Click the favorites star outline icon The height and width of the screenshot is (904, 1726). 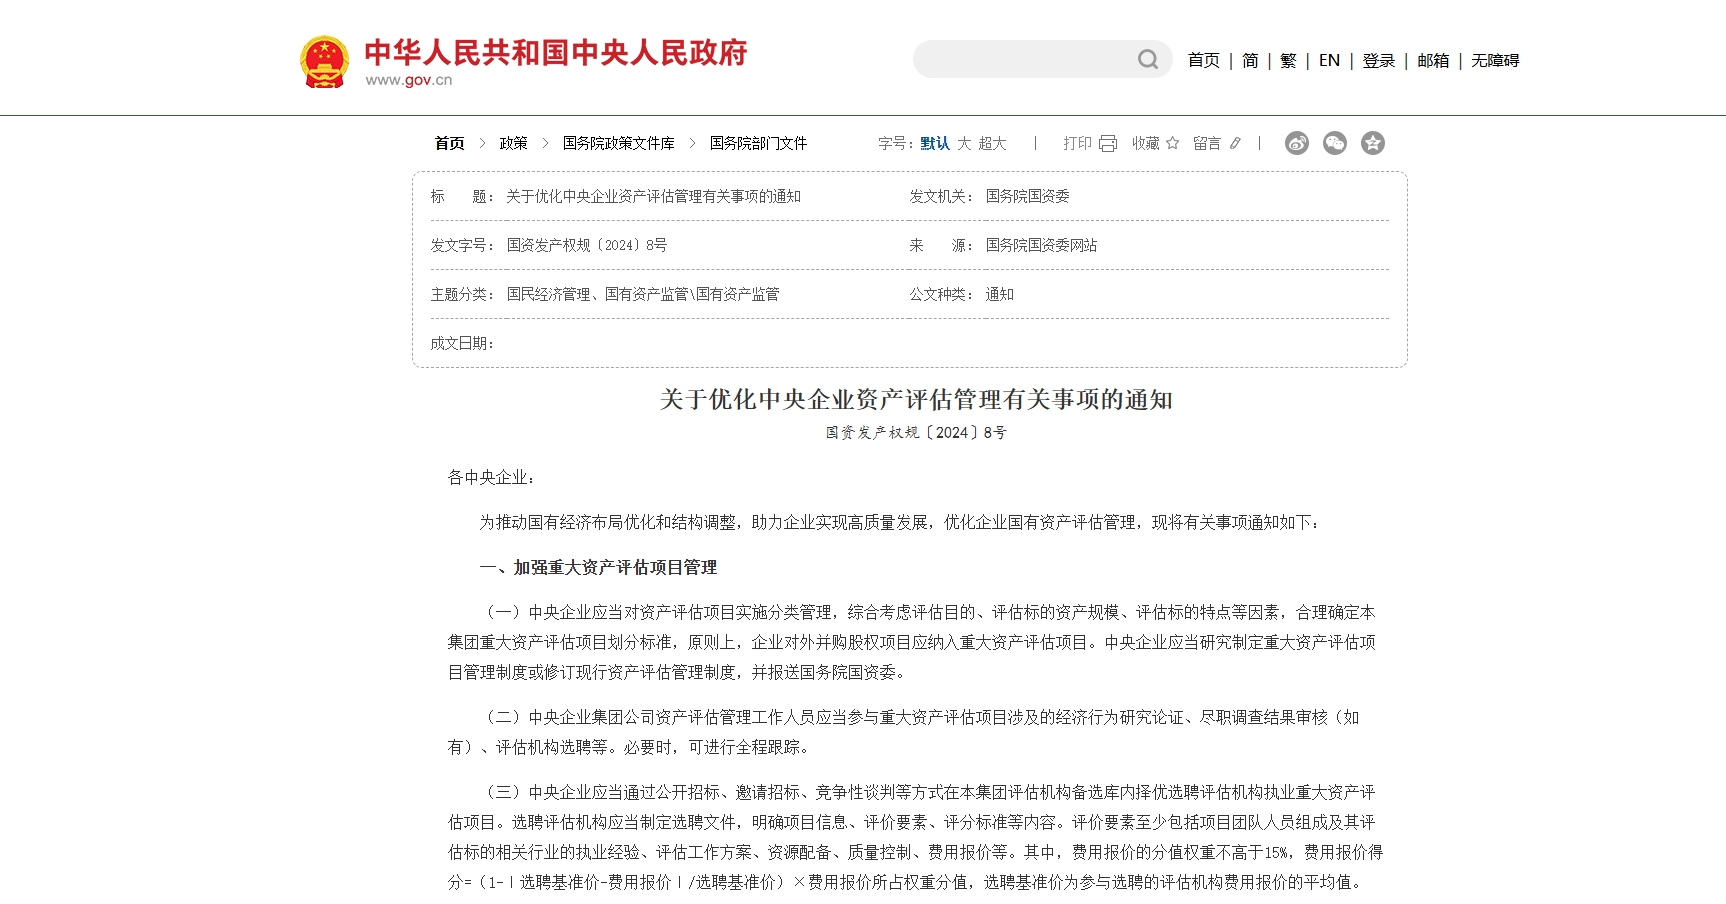[x=1172, y=144]
